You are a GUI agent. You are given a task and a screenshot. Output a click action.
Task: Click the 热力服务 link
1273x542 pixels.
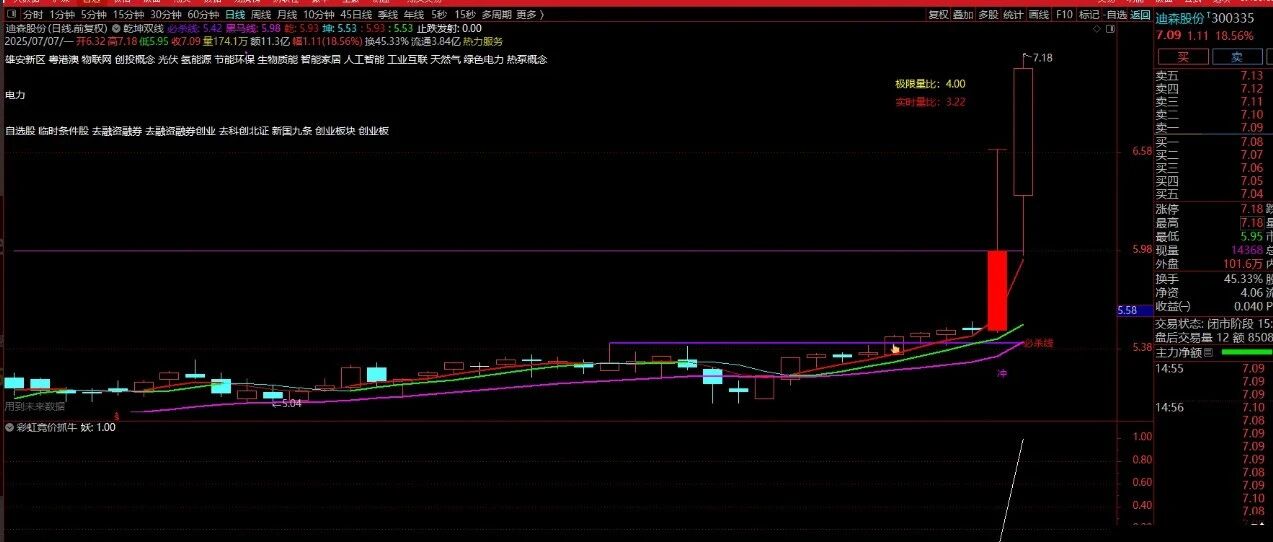pos(483,42)
